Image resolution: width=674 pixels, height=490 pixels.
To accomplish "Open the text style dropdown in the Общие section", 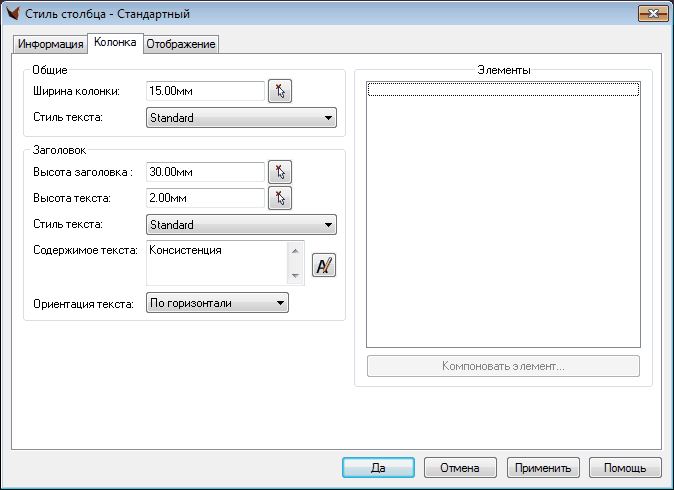I will [241, 118].
